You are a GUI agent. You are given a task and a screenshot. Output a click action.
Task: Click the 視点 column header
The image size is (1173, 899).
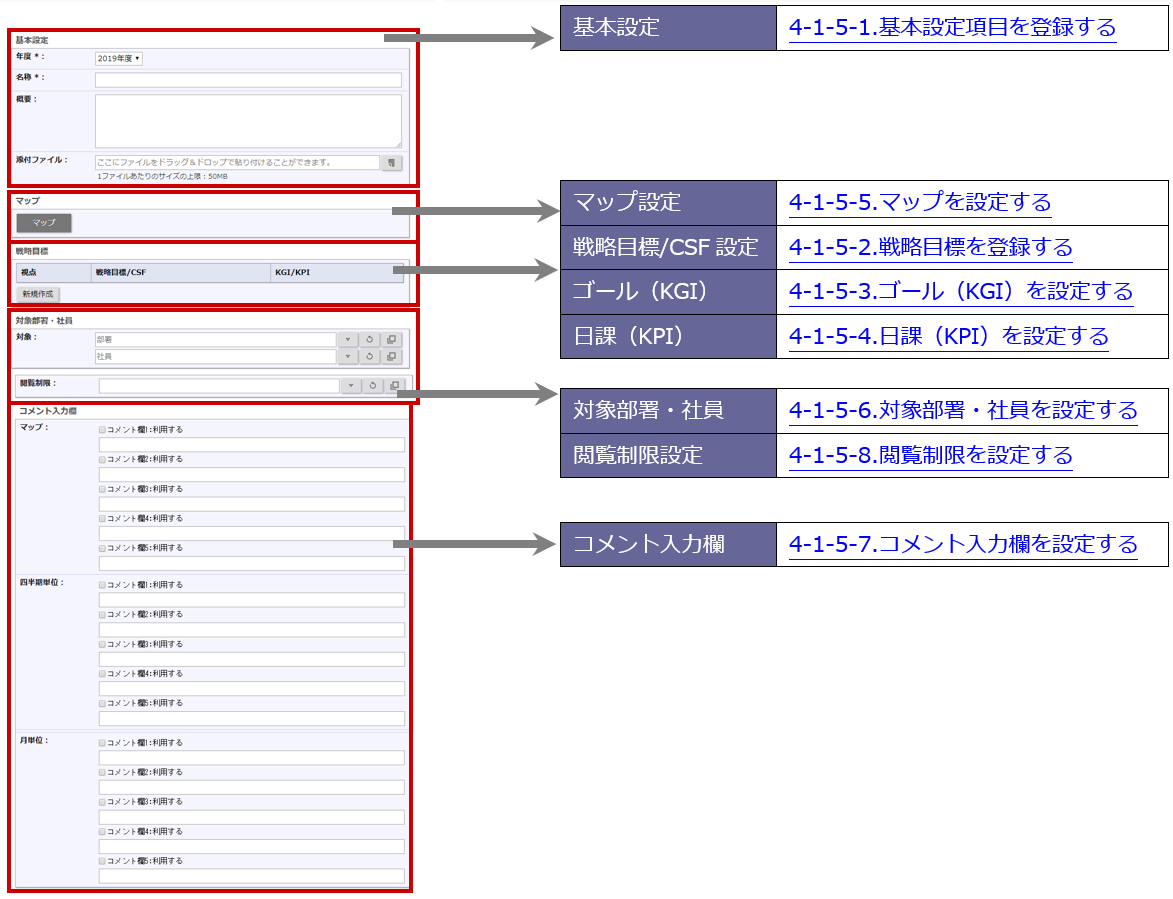[x=53, y=272]
